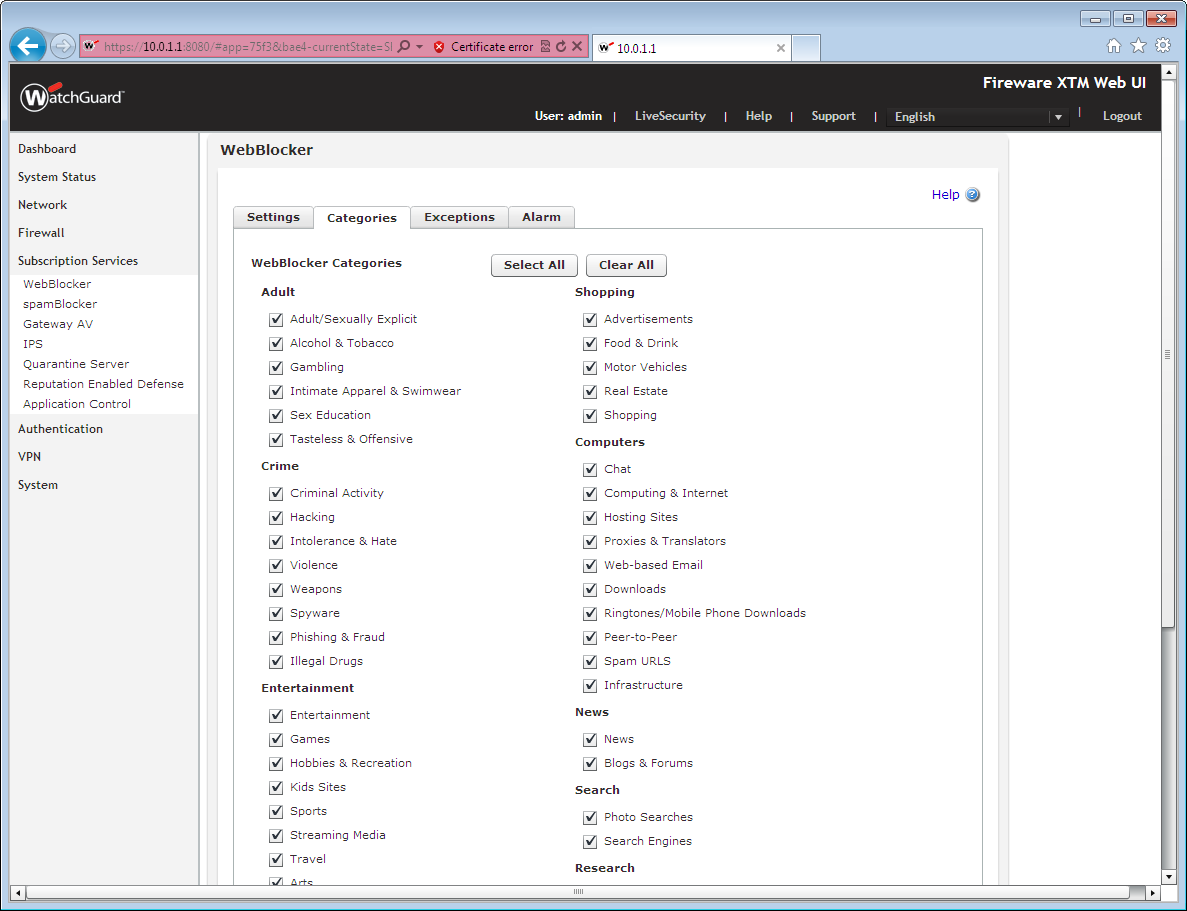The height and width of the screenshot is (911, 1187).
Task: Switch to the Settings tab
Action: tap(273, 217)
